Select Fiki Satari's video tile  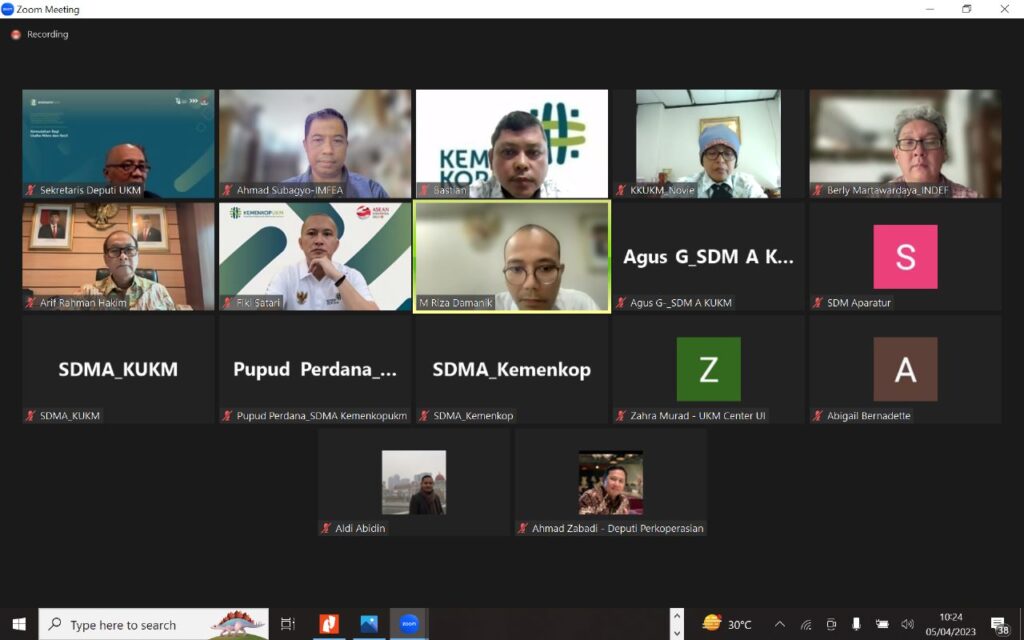click(x=315, y=256)
